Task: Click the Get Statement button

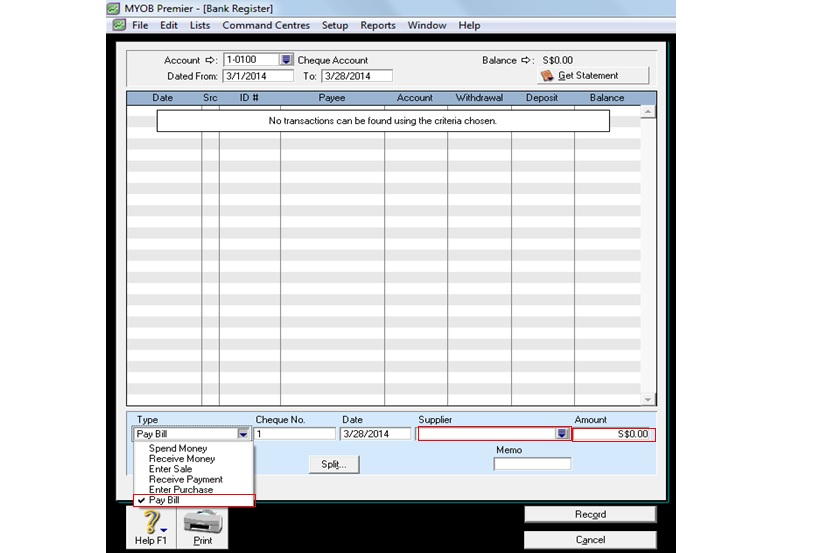Action: [593, 76]
